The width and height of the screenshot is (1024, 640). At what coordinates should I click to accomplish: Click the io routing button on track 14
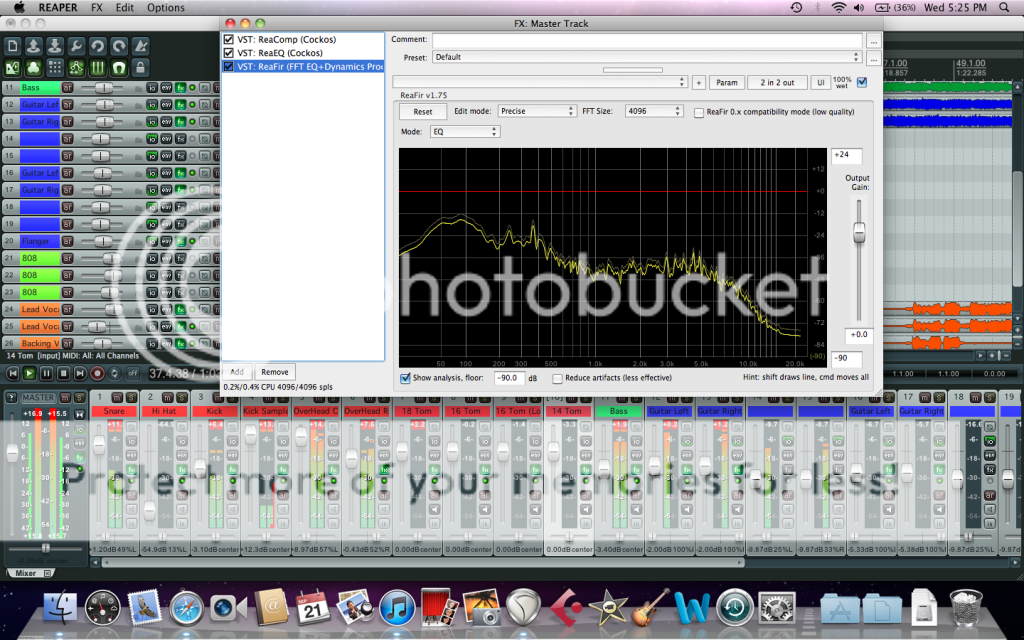(x=152, y=138)
